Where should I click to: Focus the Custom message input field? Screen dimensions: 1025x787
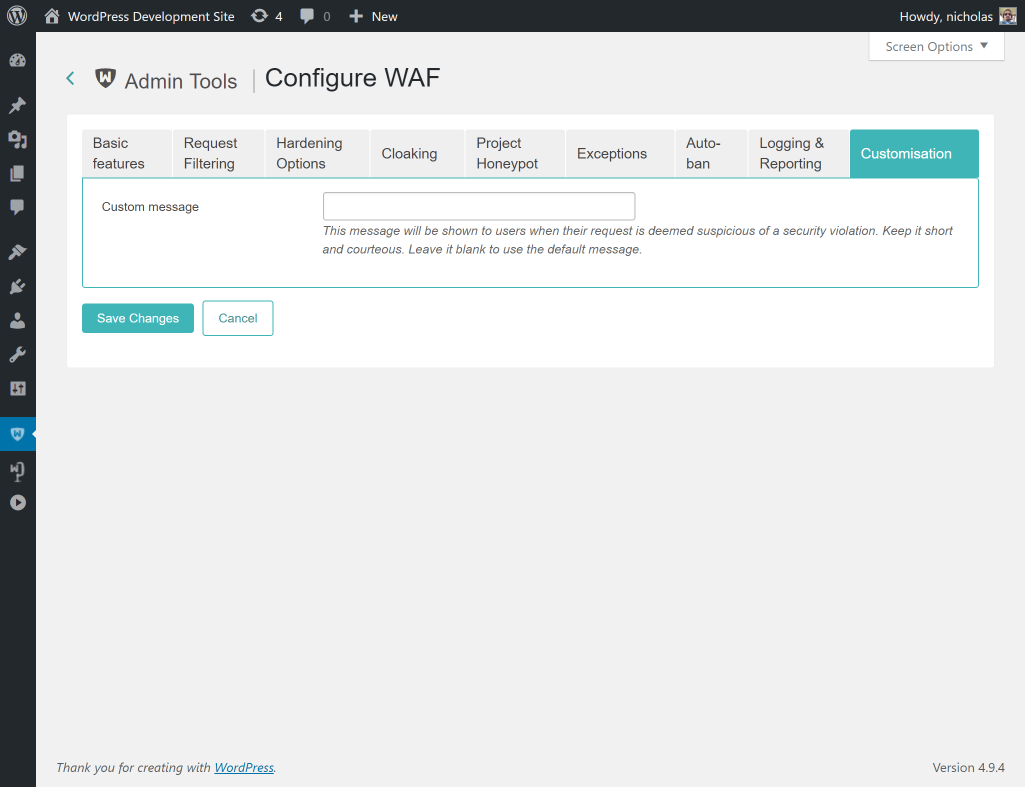tap(479, 206)
